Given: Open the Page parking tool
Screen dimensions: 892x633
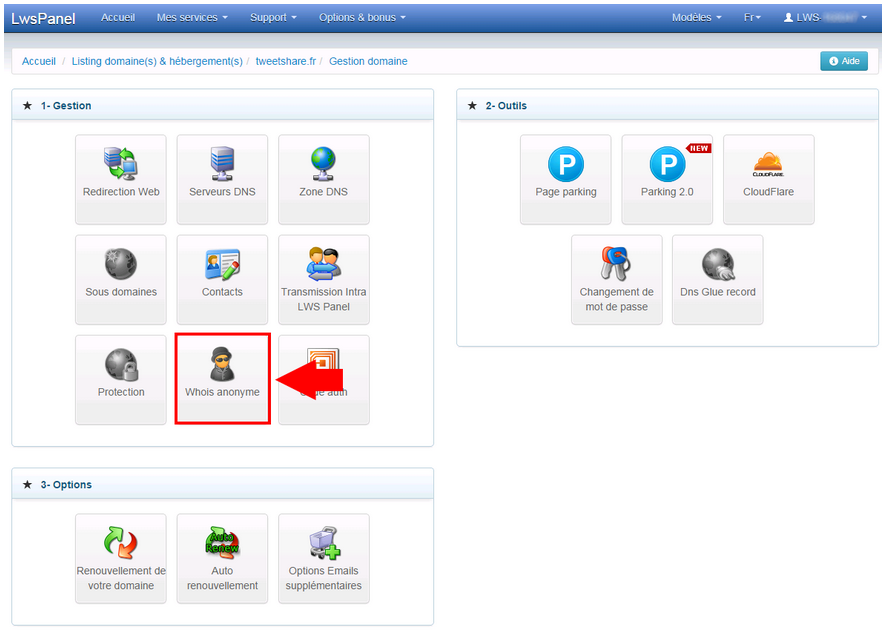Looking at the screenshot, I should point(565,179).
